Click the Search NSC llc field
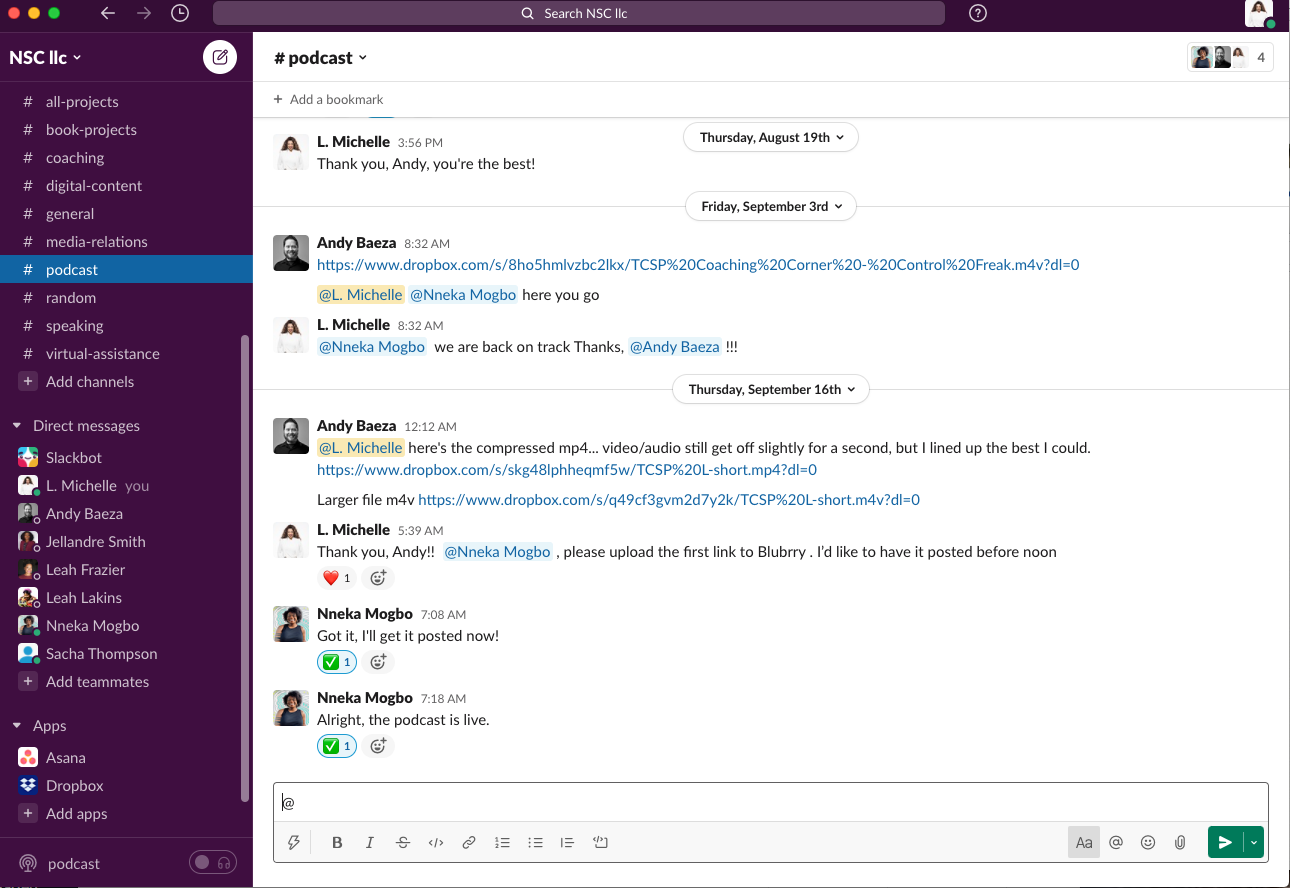This screenshot has width=1290, height=888. pyautogui.click(x=579, y=13)
